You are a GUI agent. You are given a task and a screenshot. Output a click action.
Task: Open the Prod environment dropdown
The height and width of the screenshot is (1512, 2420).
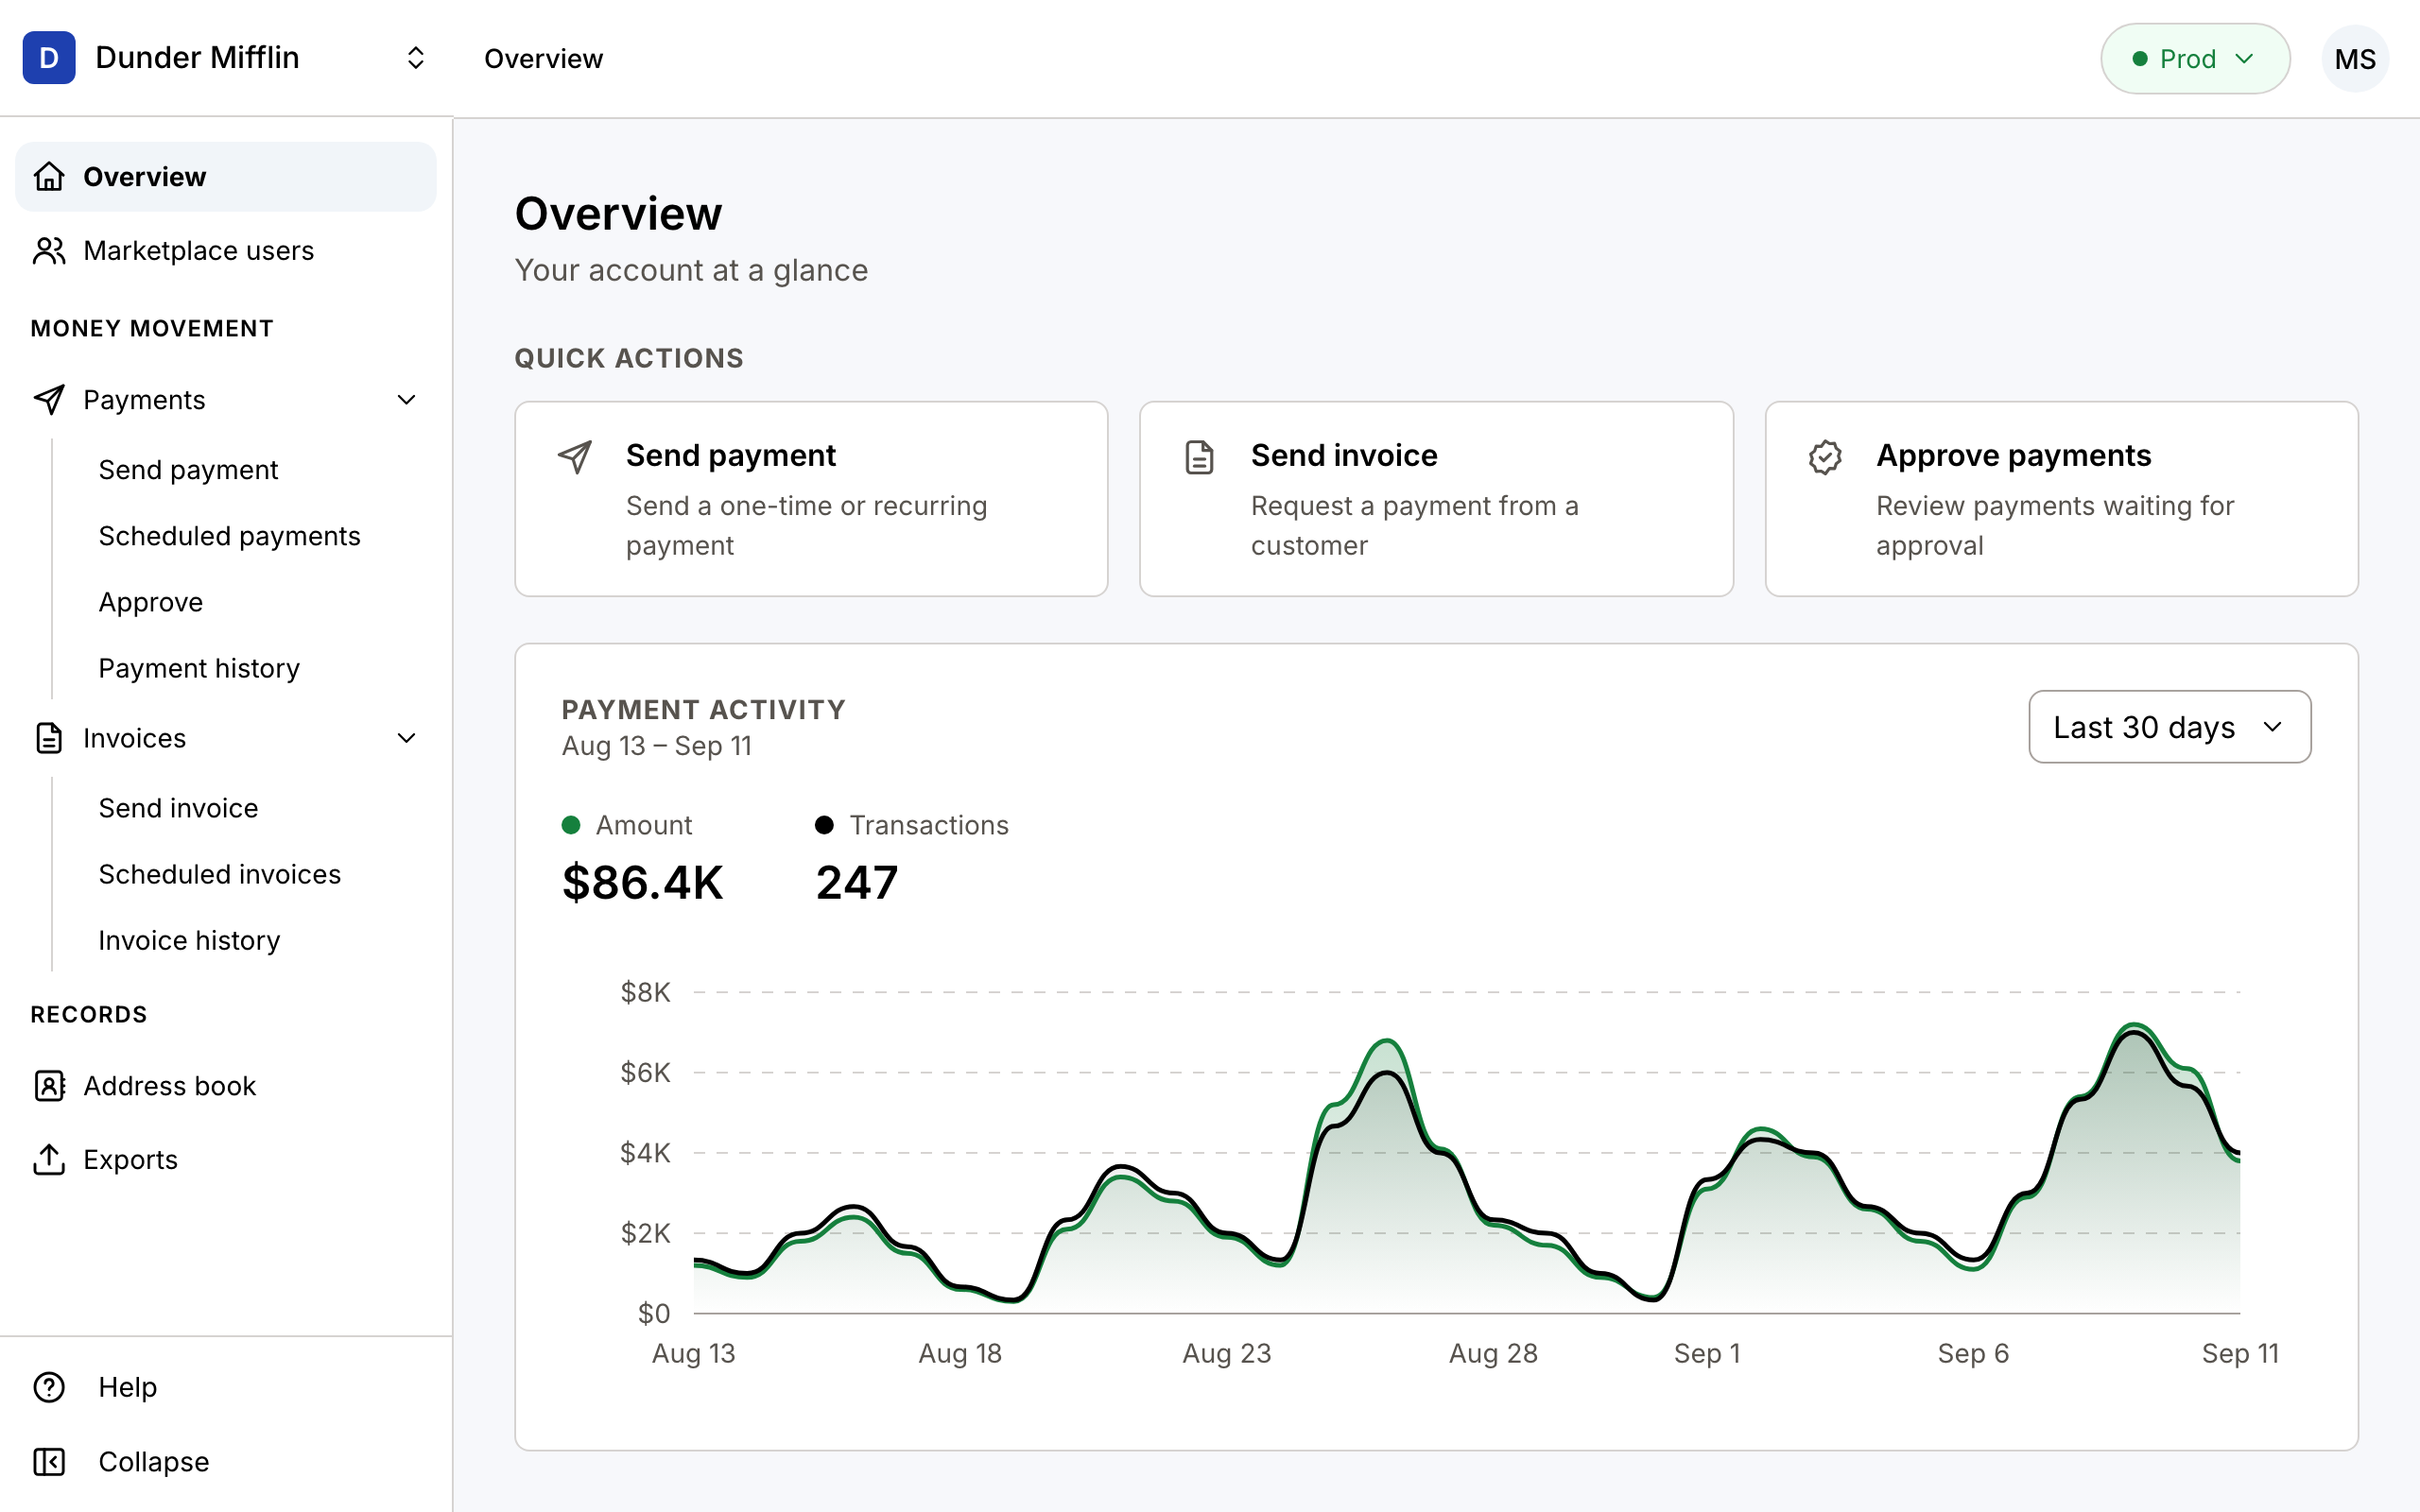click(x=2195, y=59)
